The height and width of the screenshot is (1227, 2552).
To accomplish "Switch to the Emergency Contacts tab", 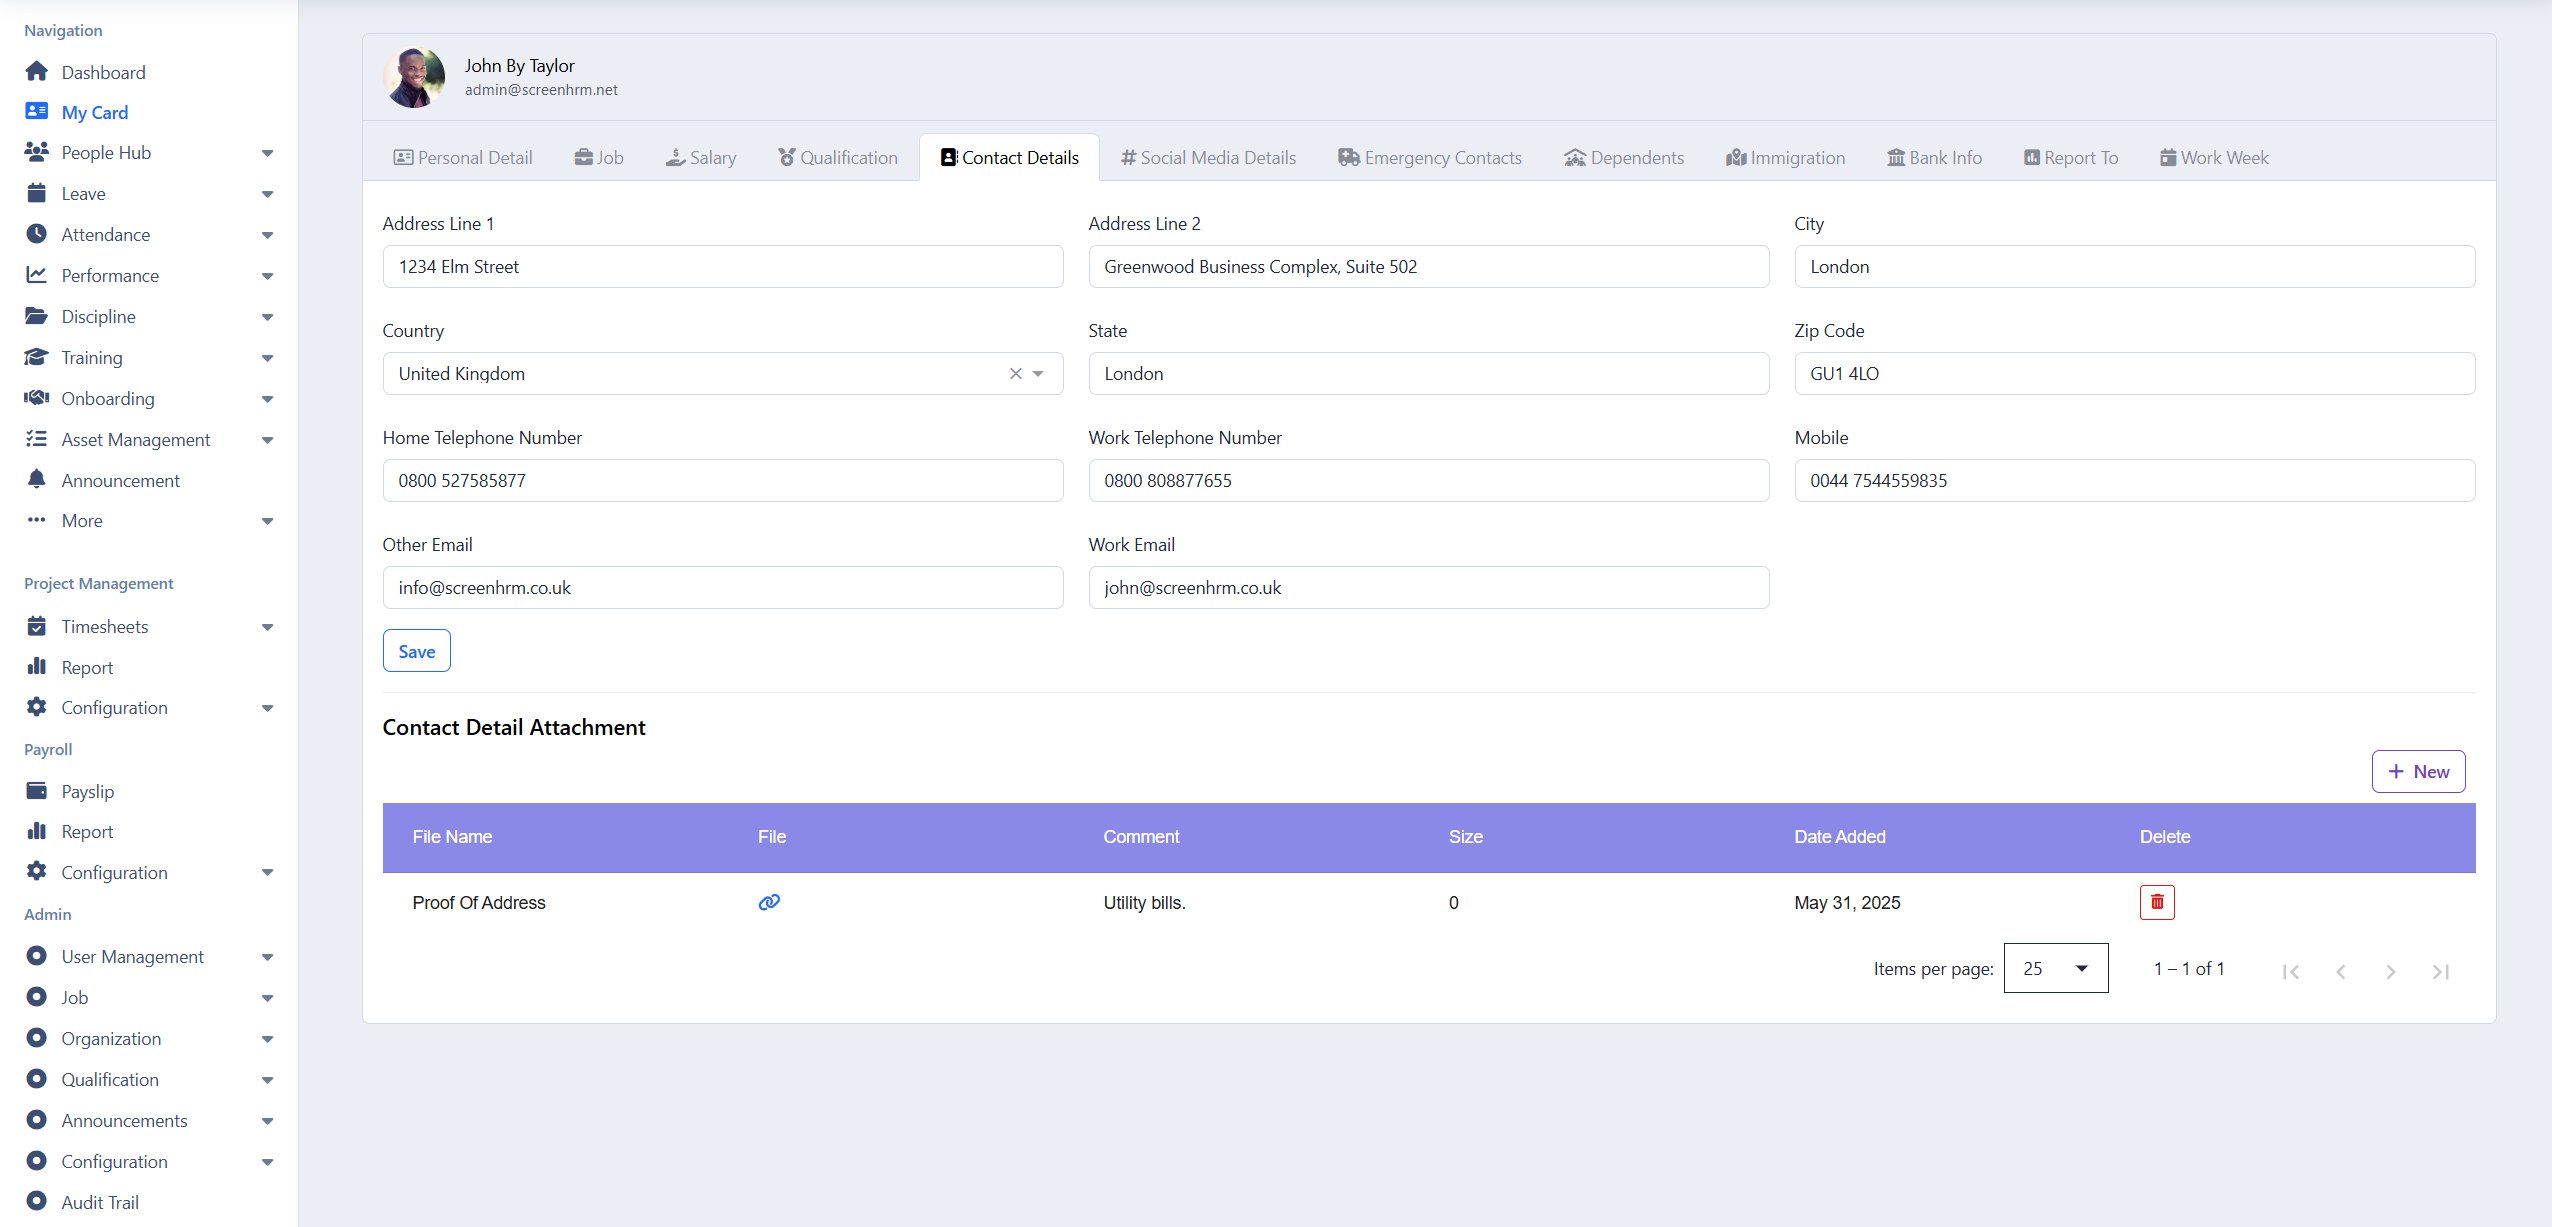I will click(1430, 157).
